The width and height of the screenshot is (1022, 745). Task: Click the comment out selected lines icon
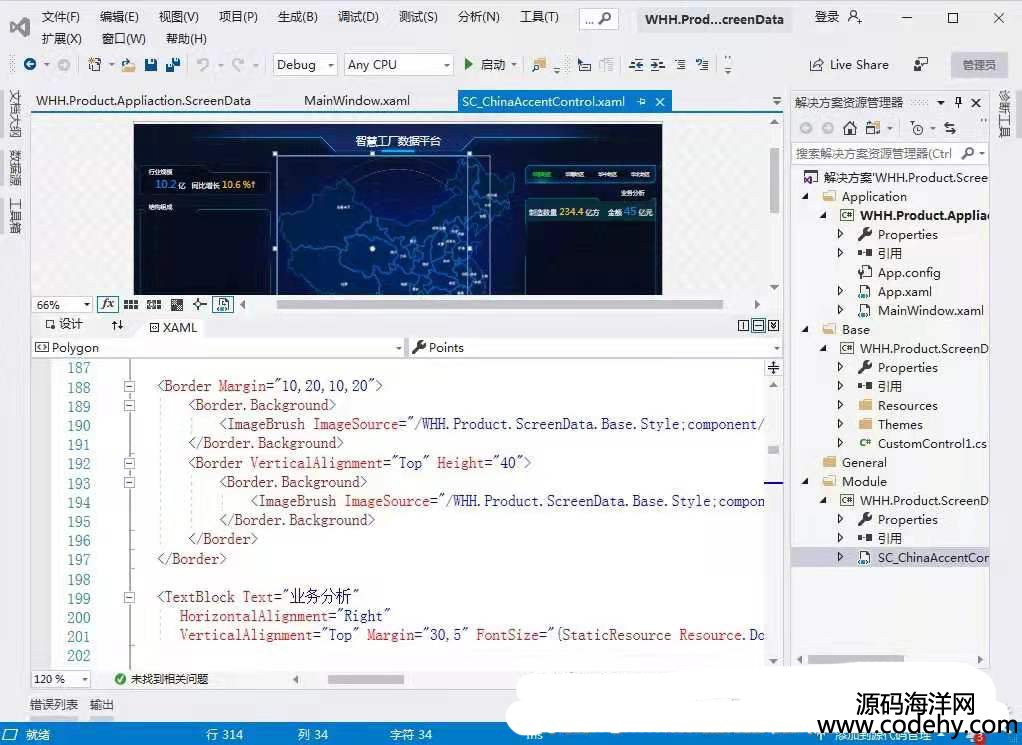tap(680, 64)
